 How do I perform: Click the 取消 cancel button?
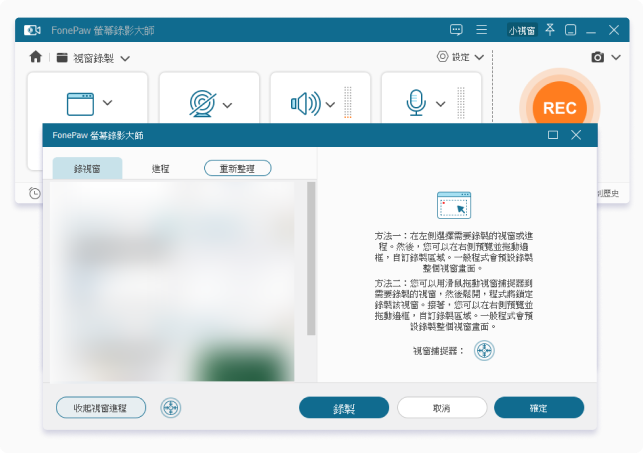[x=442, y=408]
